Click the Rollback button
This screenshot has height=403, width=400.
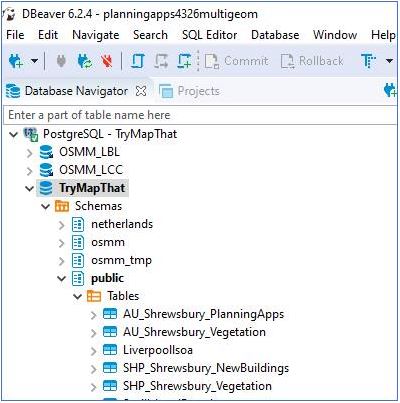pyautogui.click(x=312, y=61)
